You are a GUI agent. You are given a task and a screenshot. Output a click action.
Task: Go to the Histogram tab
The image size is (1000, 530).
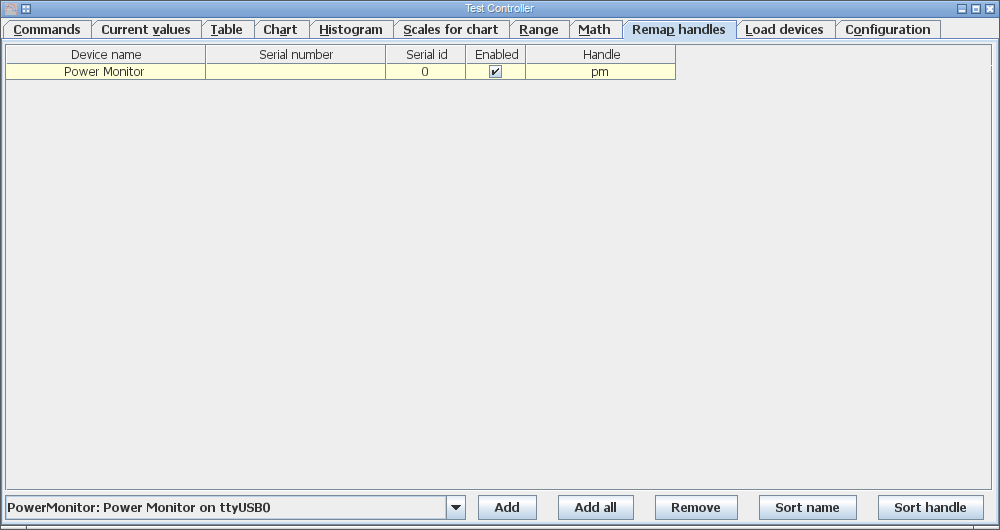tap(351, 30)
